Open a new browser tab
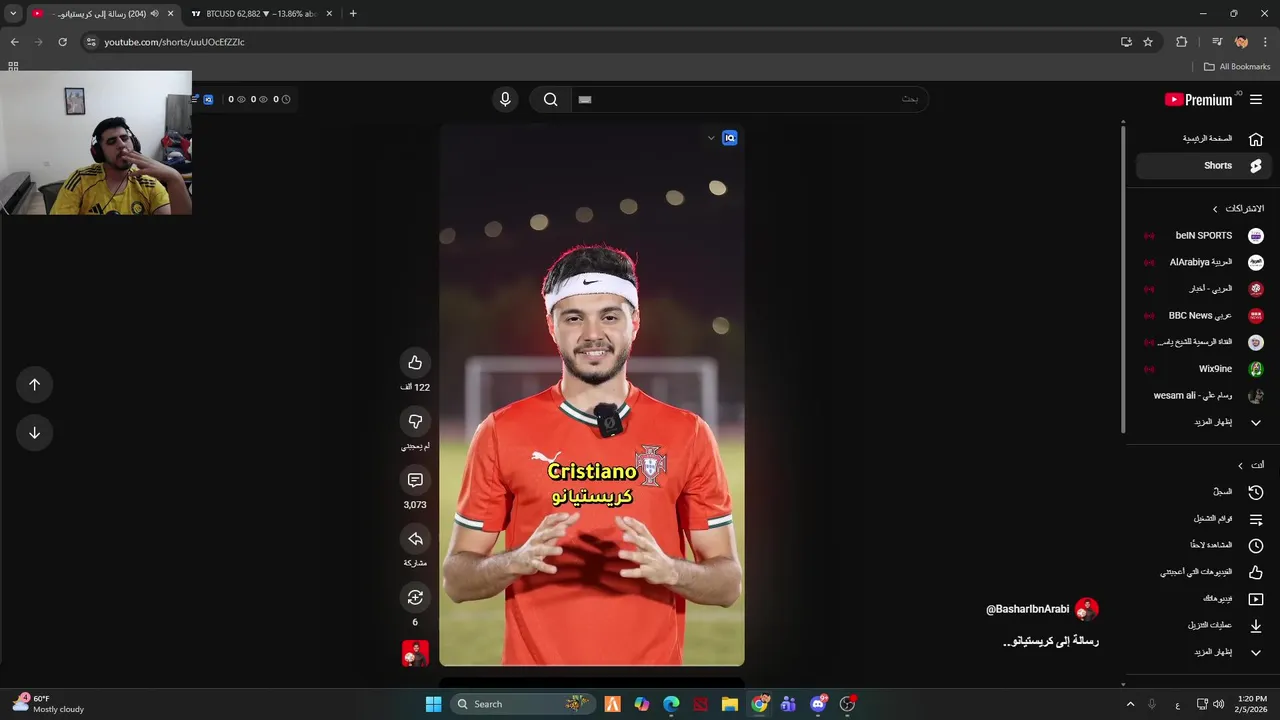The image size is (1280, 720). [x=353, y=14]
